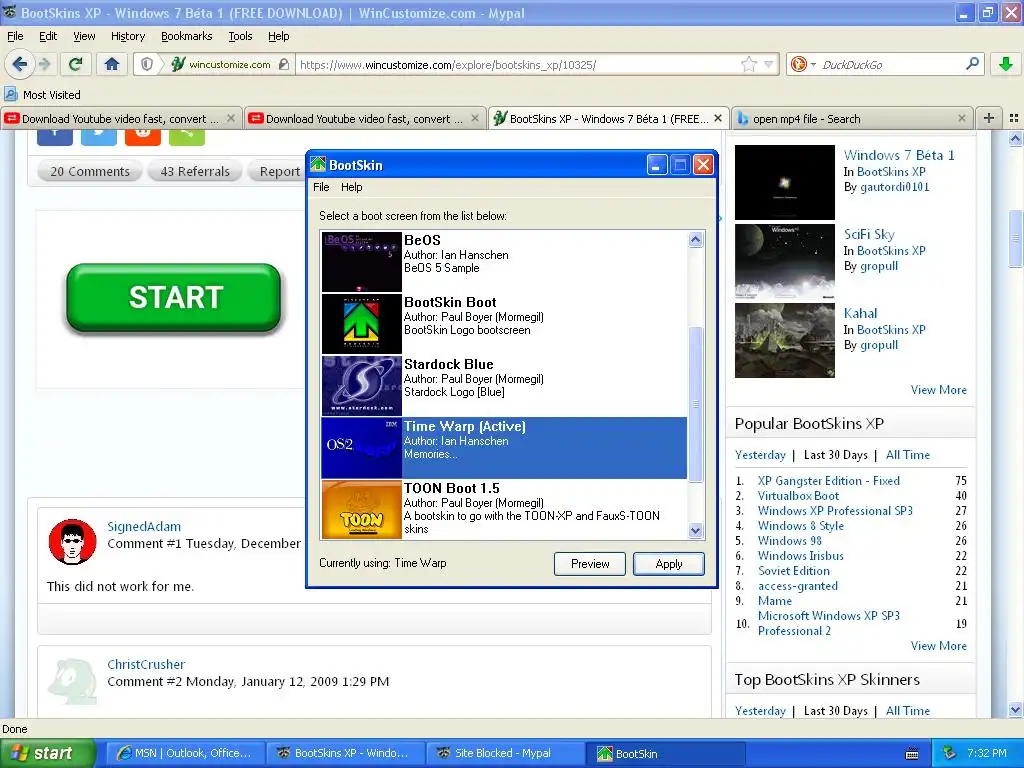Switch to the second Download Youtube video tab

[x=364, y=118]
